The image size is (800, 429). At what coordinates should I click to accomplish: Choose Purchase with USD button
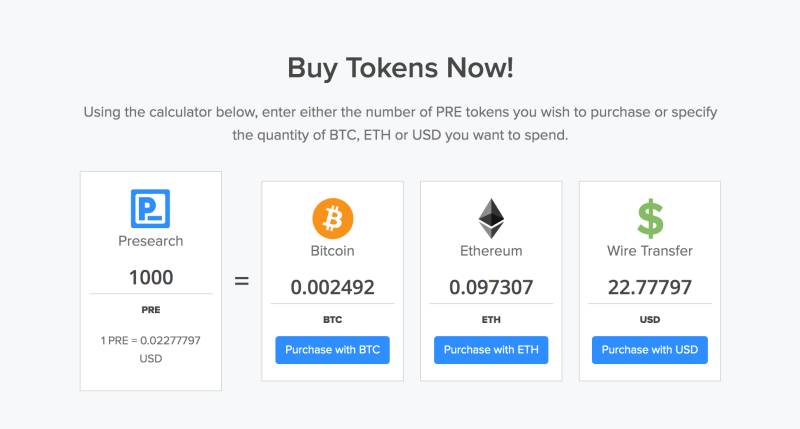point(650,350)
